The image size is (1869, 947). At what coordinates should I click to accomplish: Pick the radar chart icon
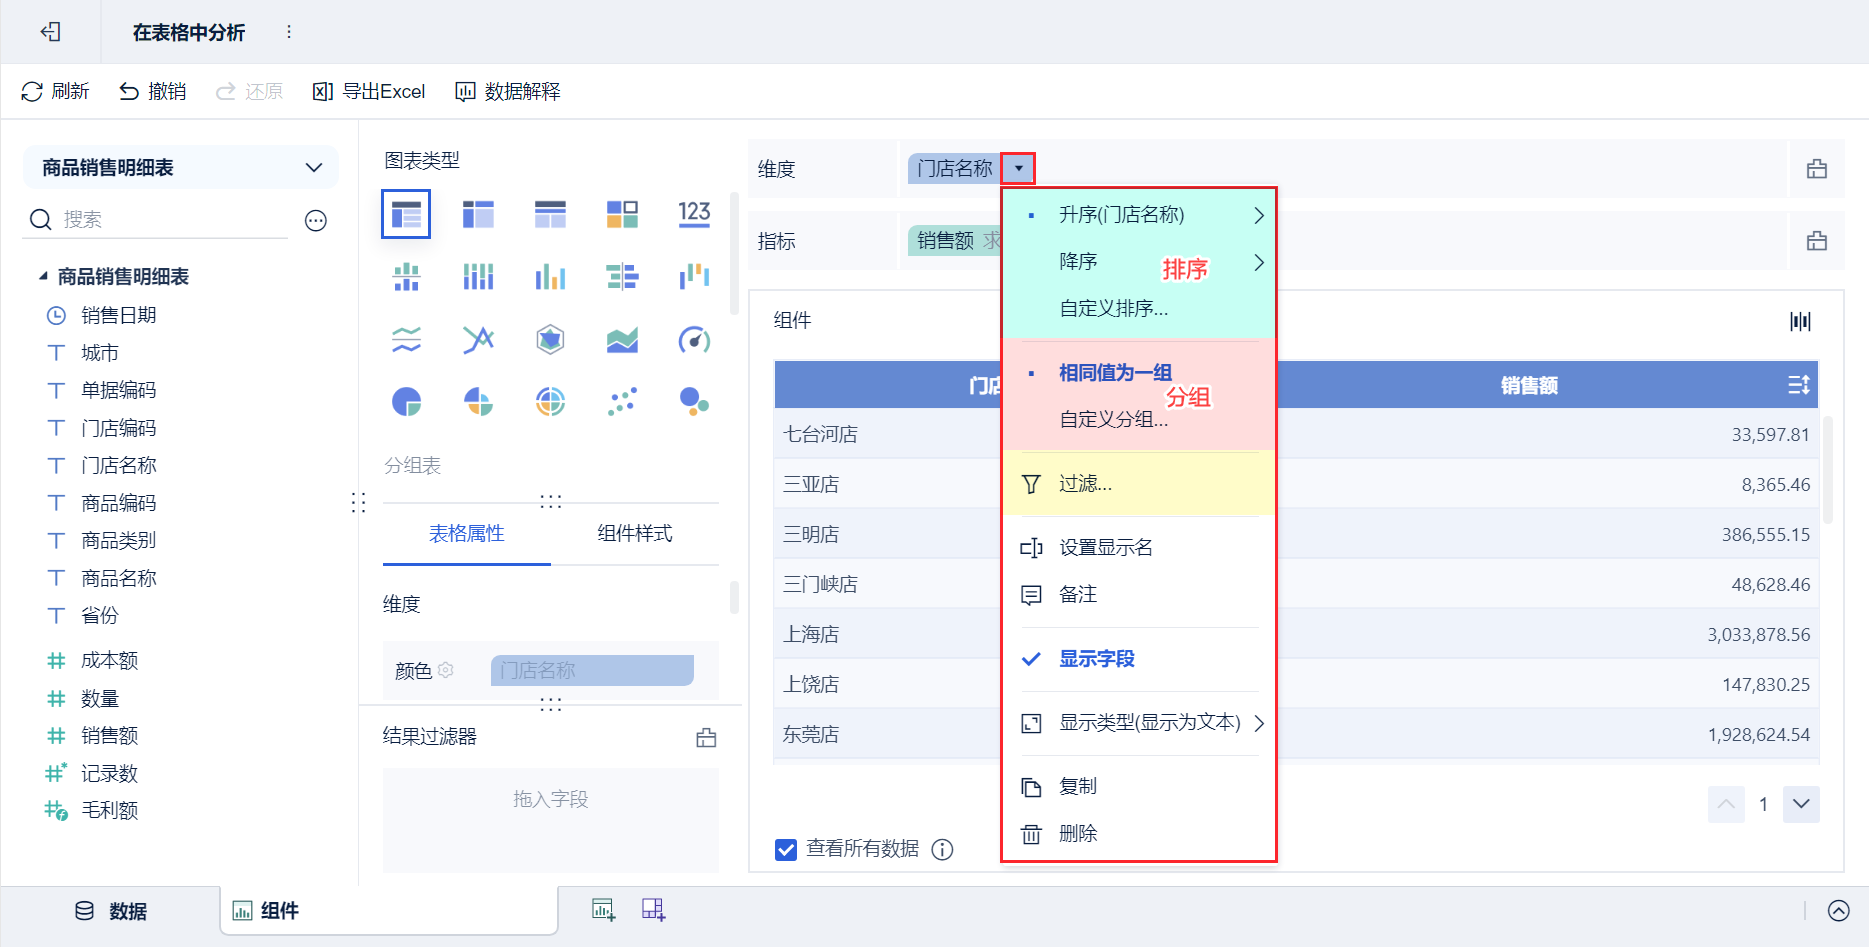click(550, 340)
